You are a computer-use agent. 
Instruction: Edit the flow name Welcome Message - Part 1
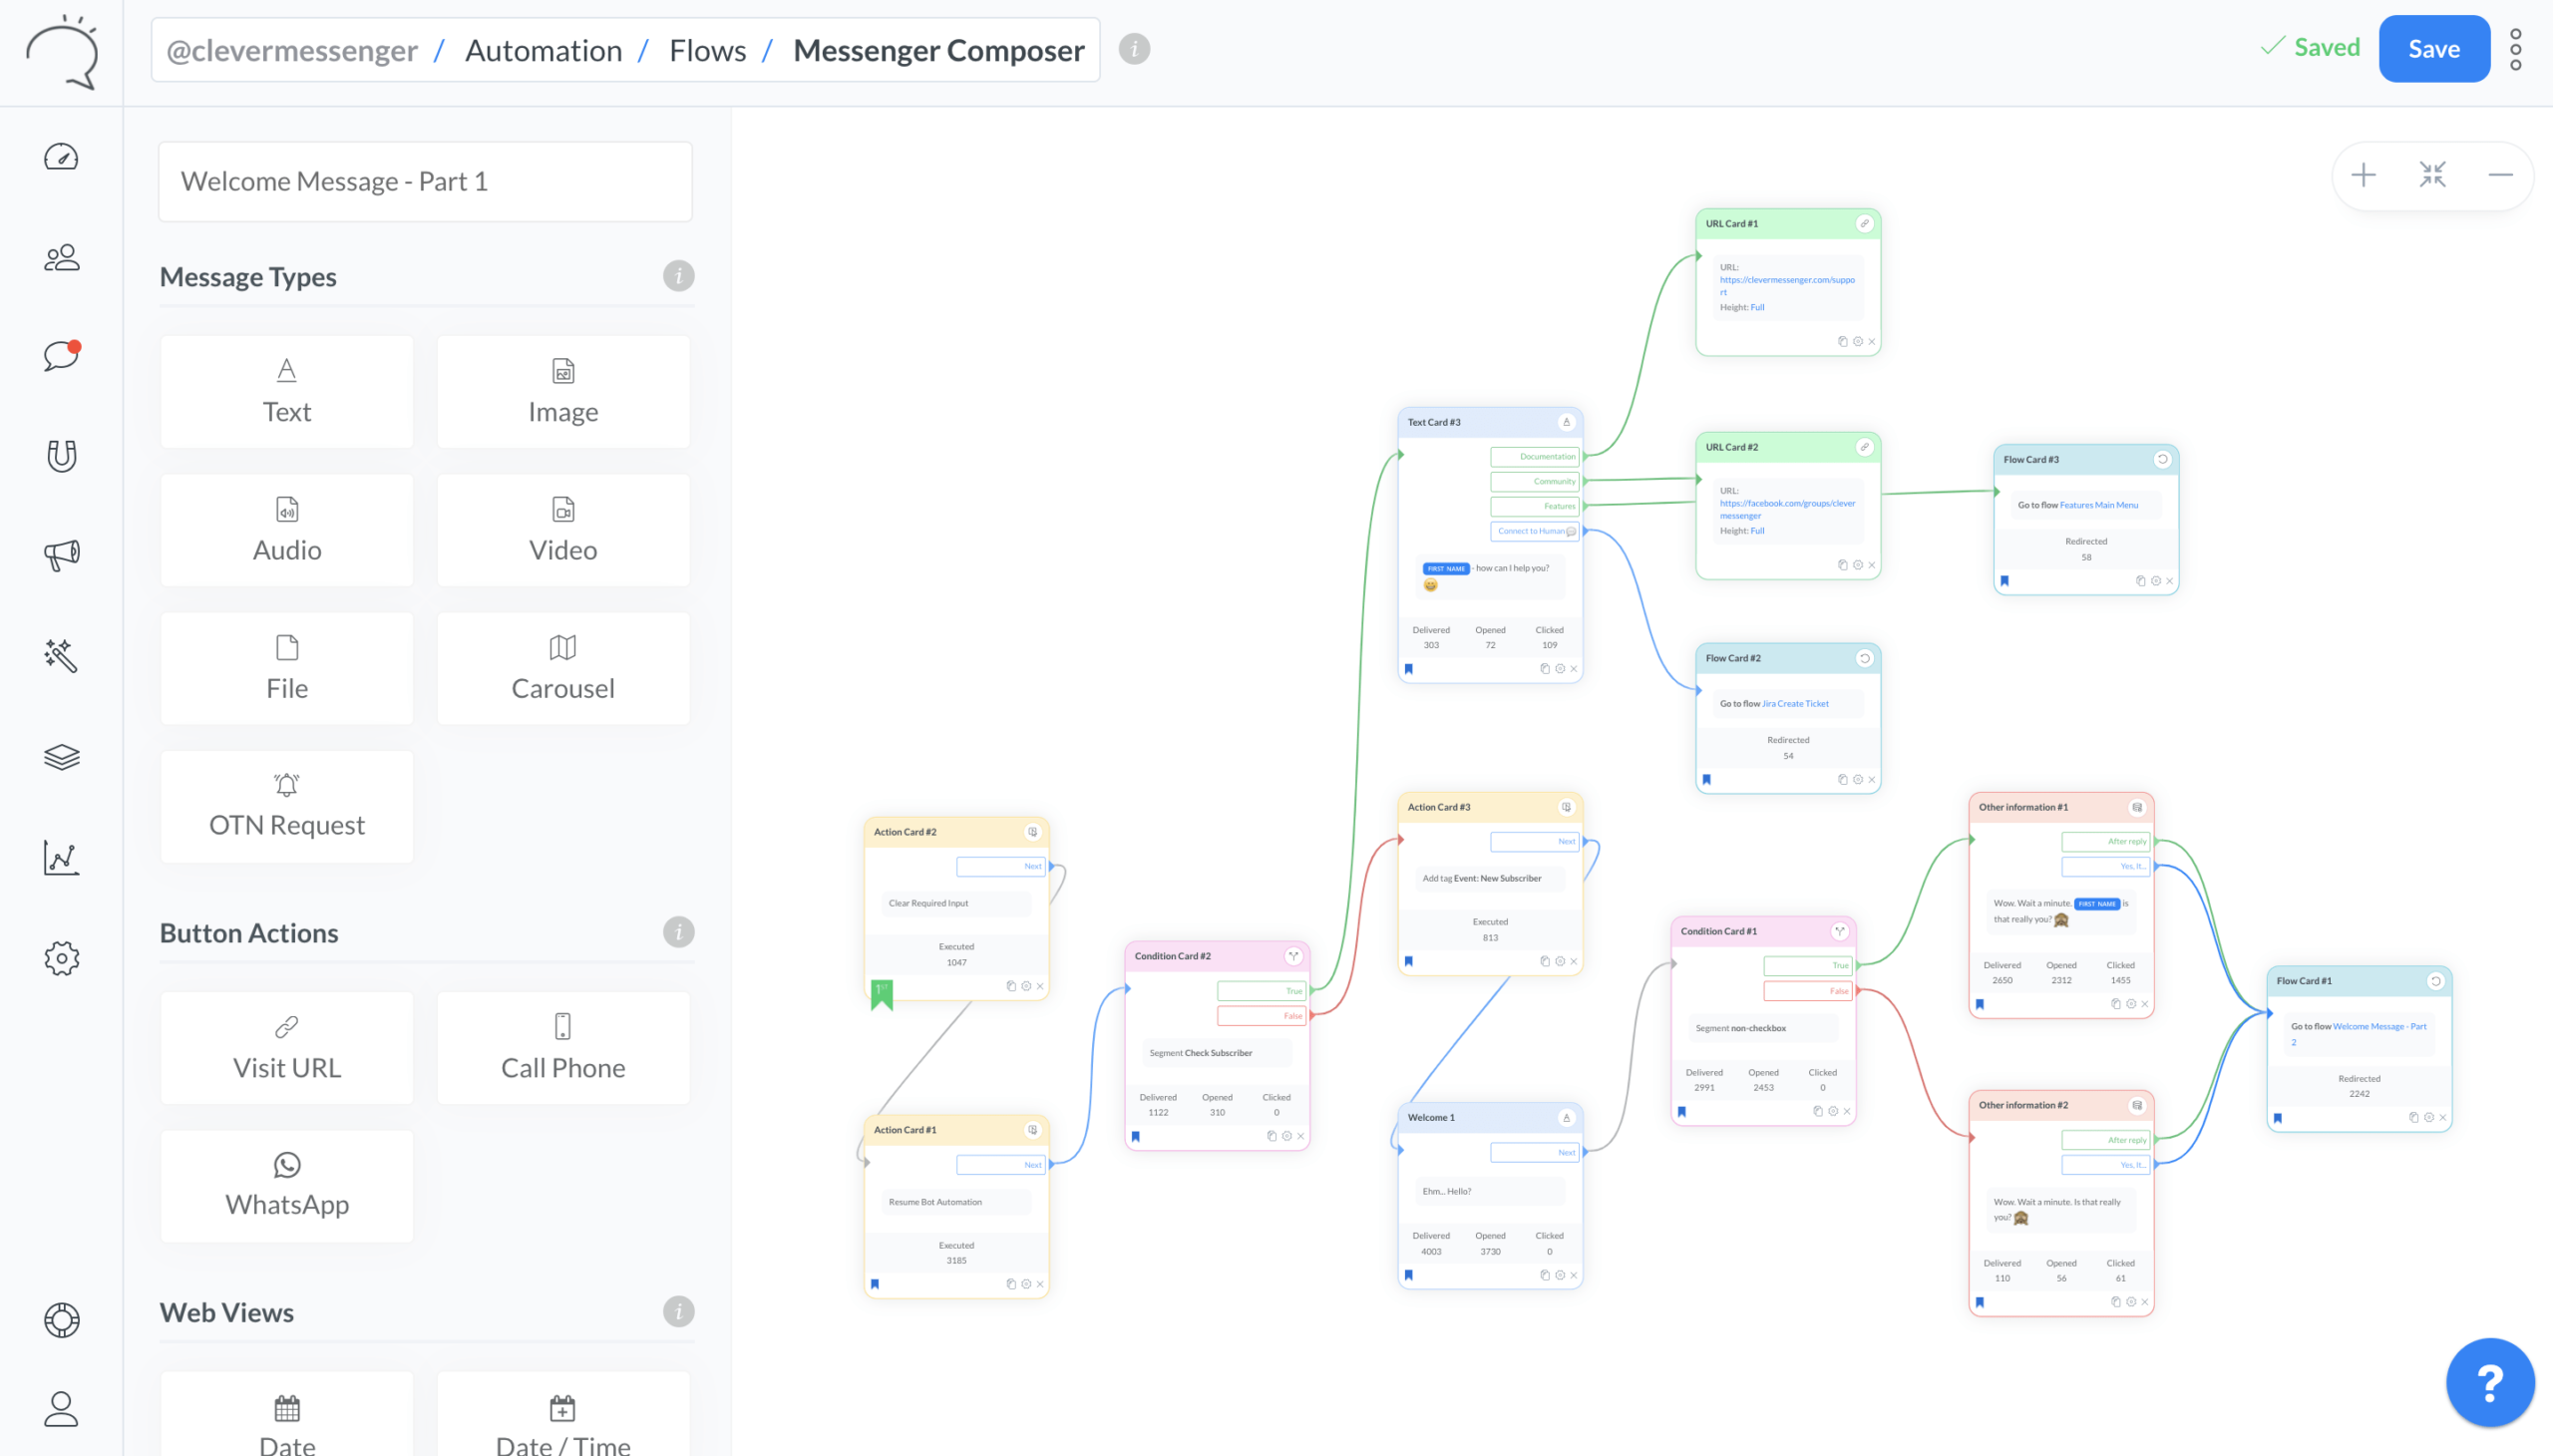(x=425, y=181)
